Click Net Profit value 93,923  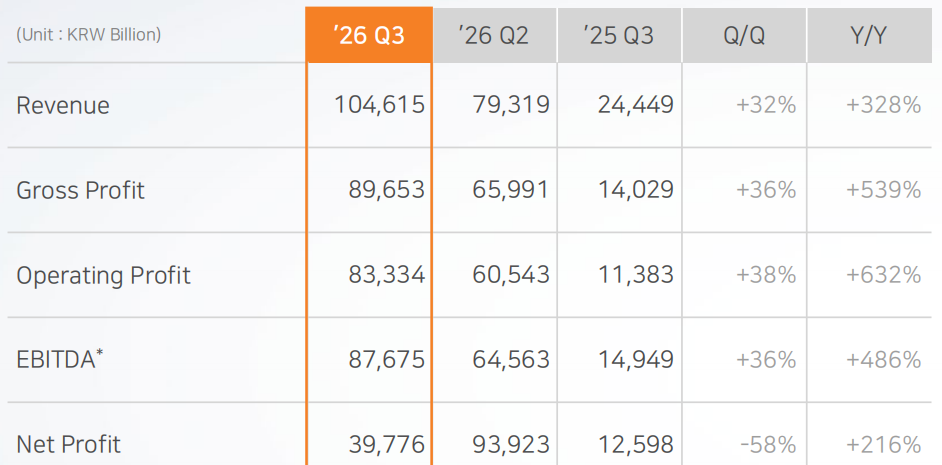(511, 445)
